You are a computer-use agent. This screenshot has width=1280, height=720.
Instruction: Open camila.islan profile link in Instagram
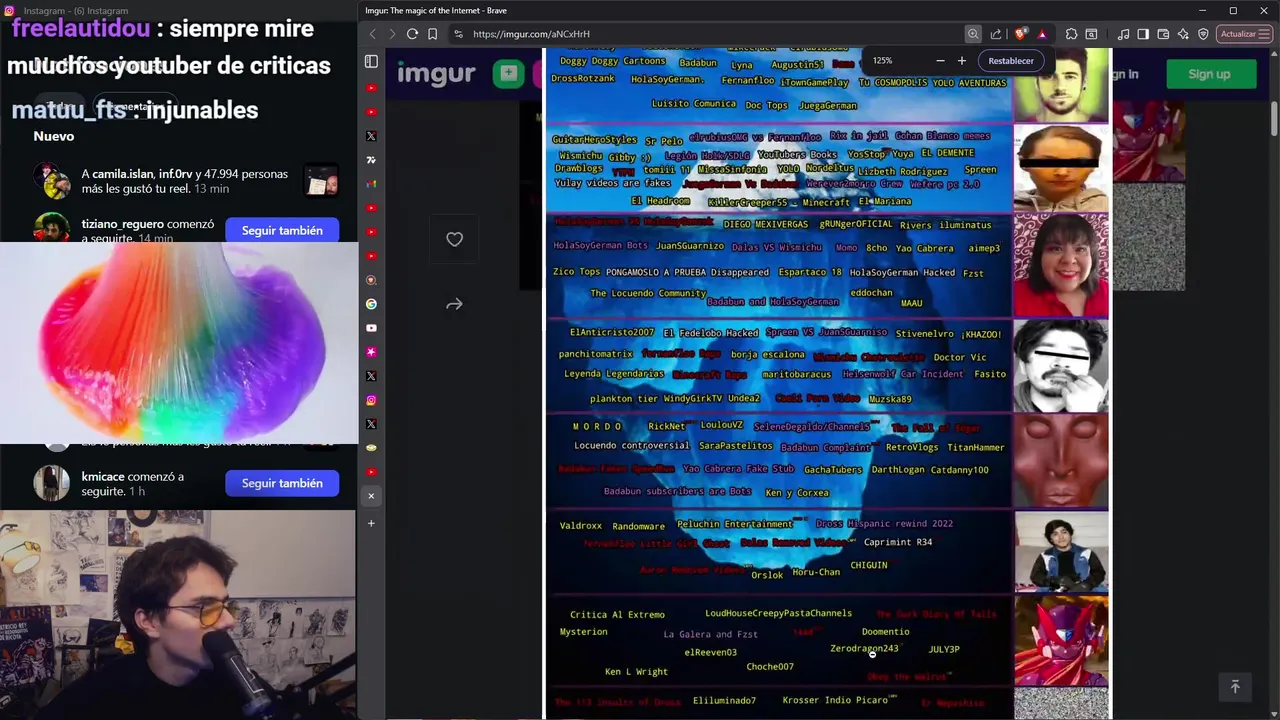click(x=123, y=174)
